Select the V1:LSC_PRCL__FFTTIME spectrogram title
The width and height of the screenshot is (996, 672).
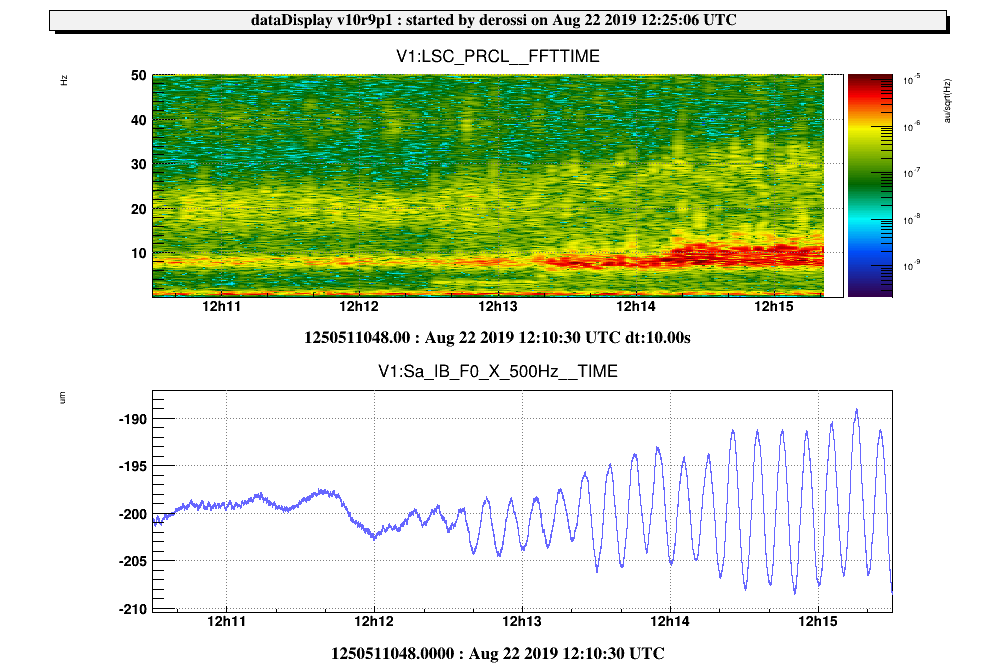pos(497,57)
